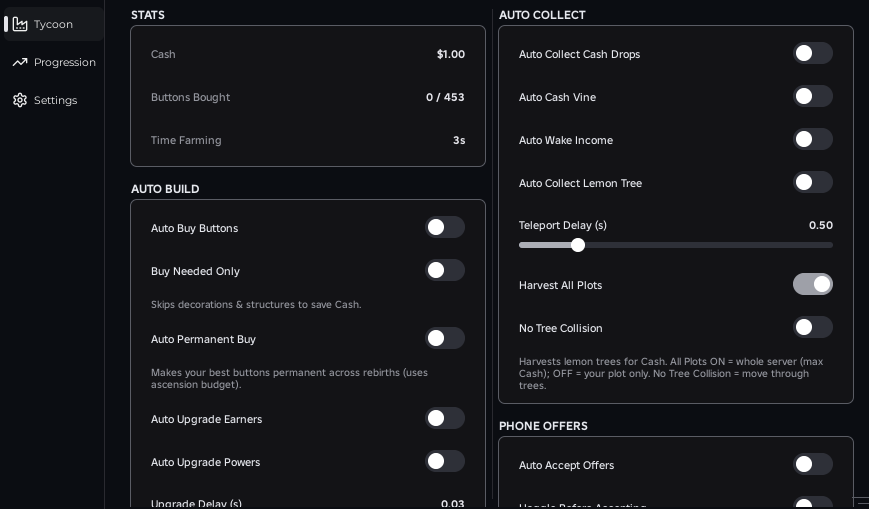Viewport: 869px width, 509px height.
Task: Click the Buttons Bought value 0 / 453
Action: pyautogui.click(x=445, y=97)
